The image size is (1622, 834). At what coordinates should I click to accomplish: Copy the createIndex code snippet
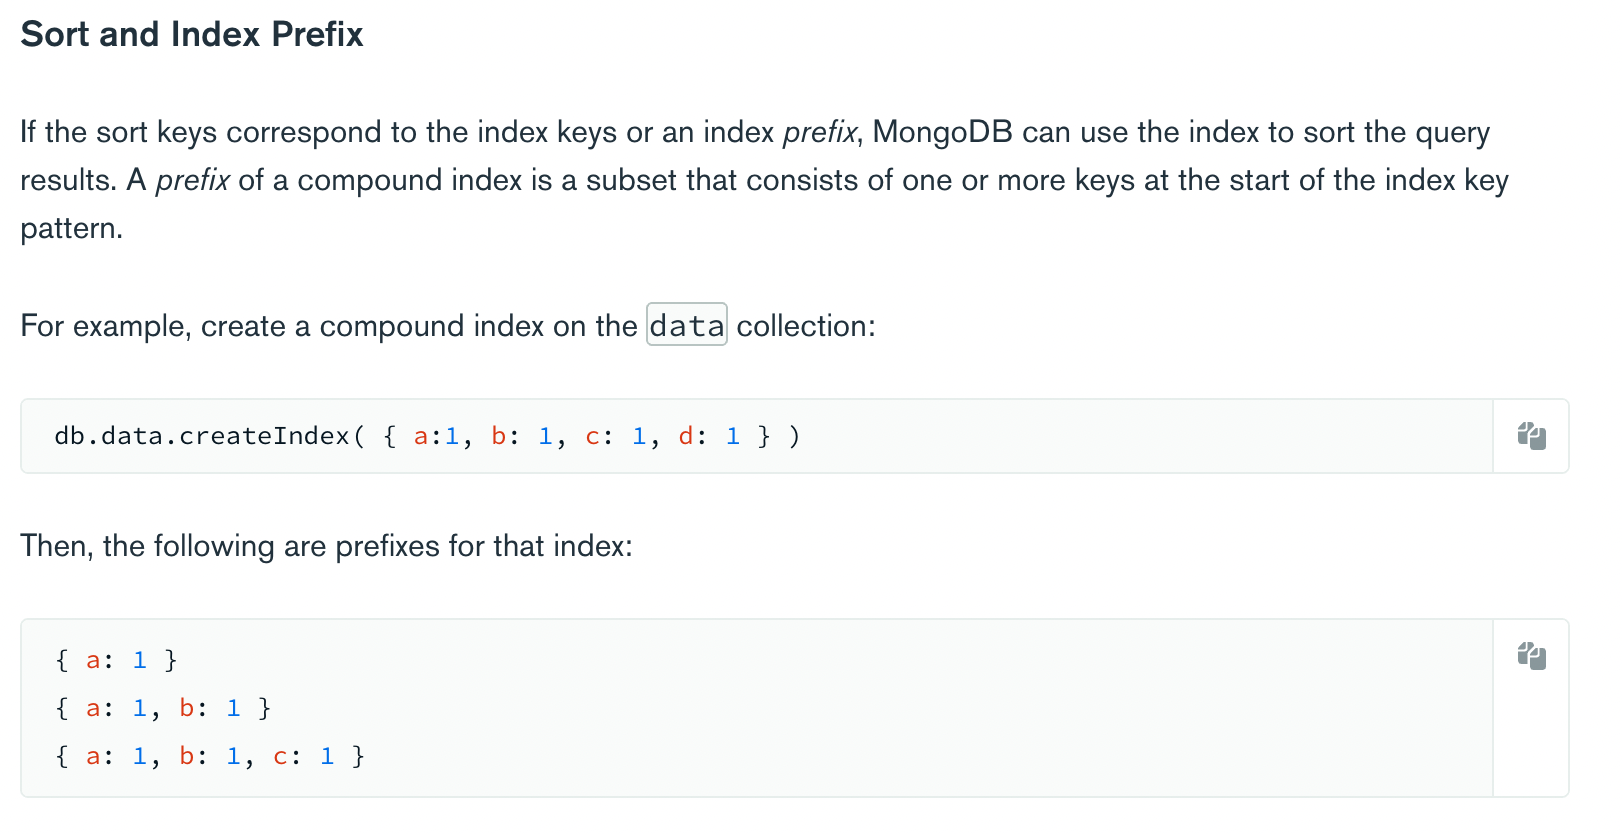[x=1531, y=436]
